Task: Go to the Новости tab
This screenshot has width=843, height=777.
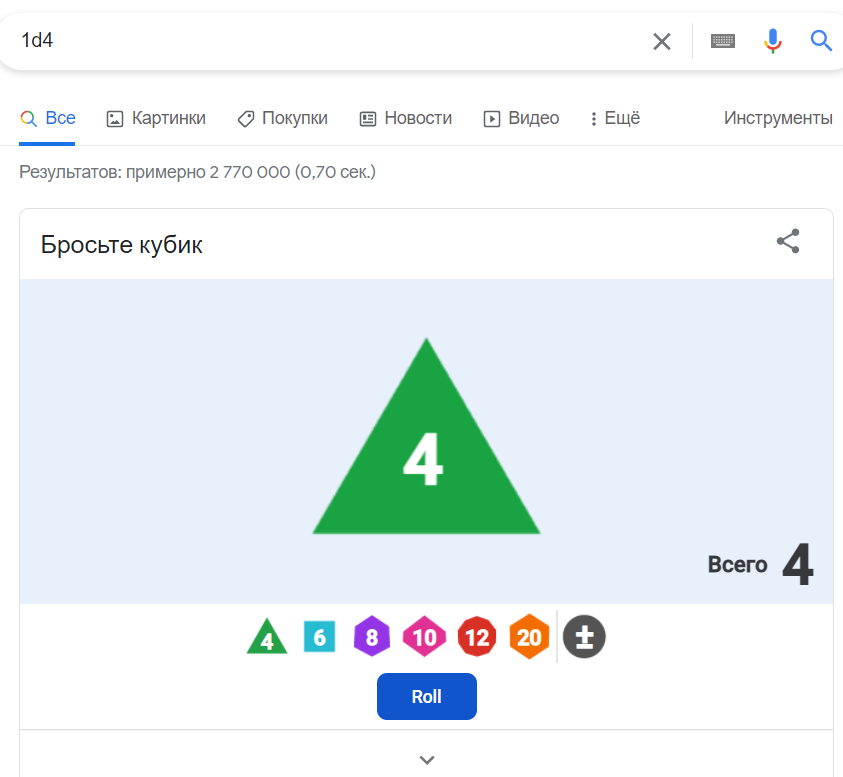Action: [405, 118]
